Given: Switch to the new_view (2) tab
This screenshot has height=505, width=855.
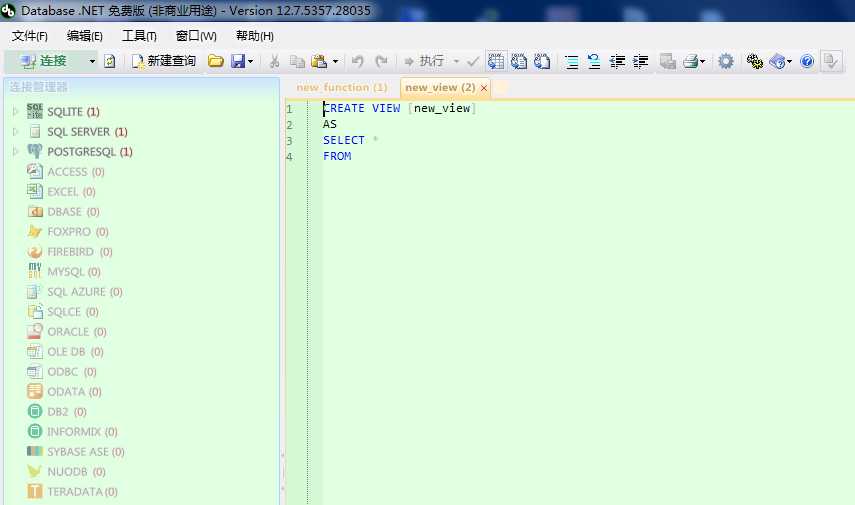Looking at the screenshot, I should coord(440,87).
